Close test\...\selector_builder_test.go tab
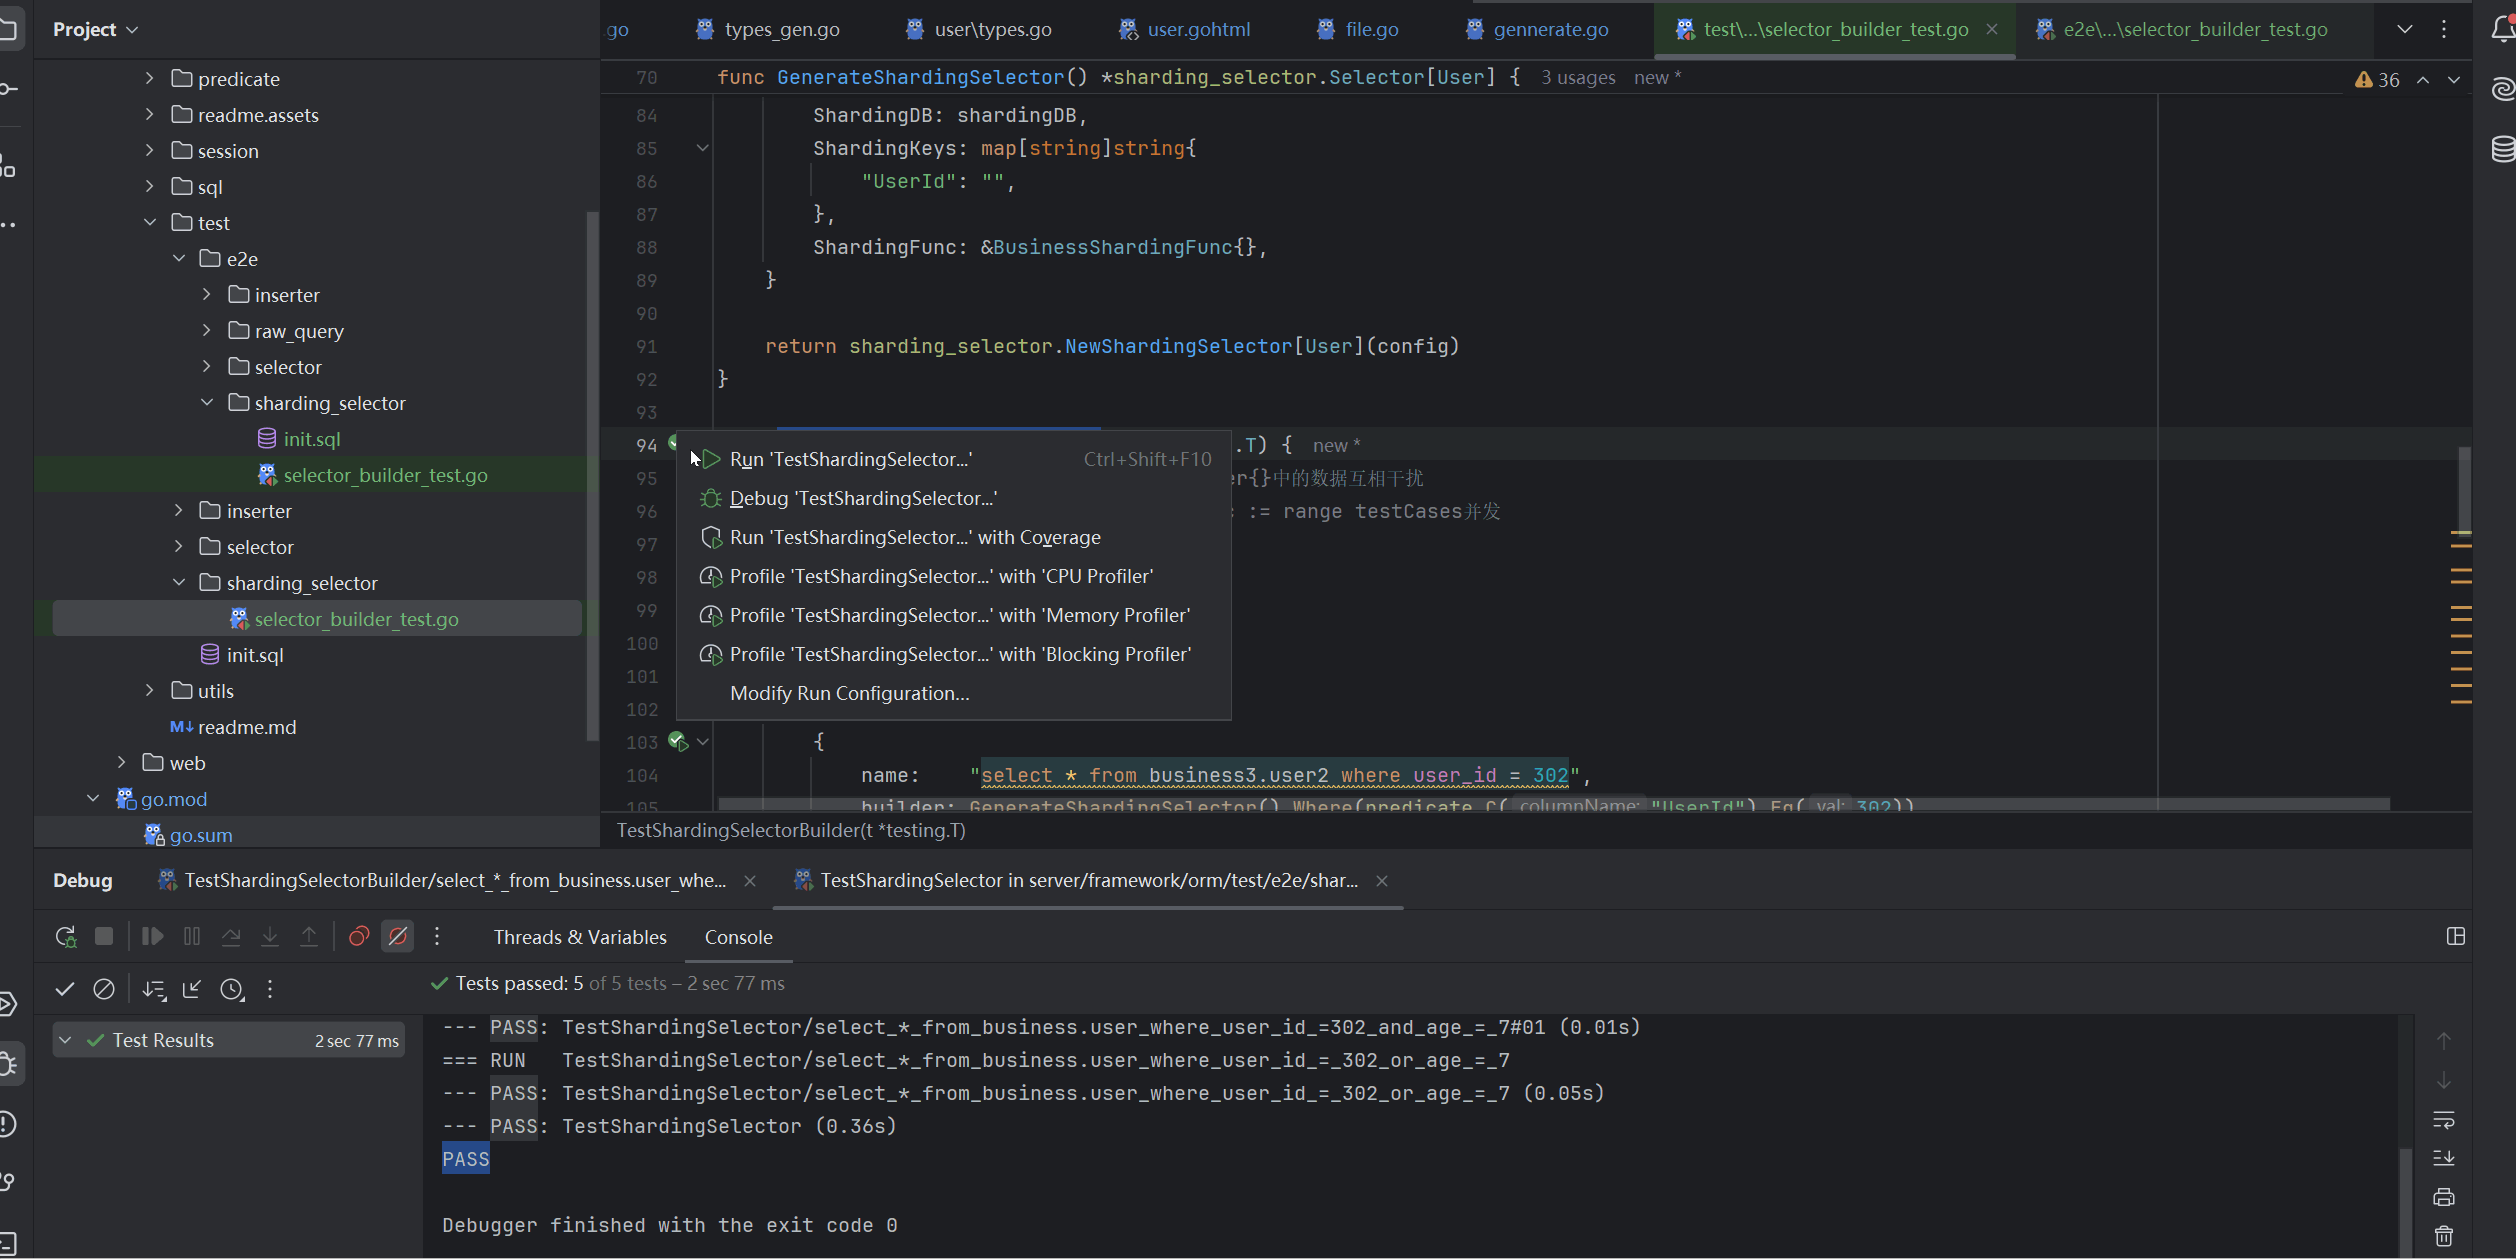Image resolution: width=2516 pixels, height=1259 pixels. 1991,29
